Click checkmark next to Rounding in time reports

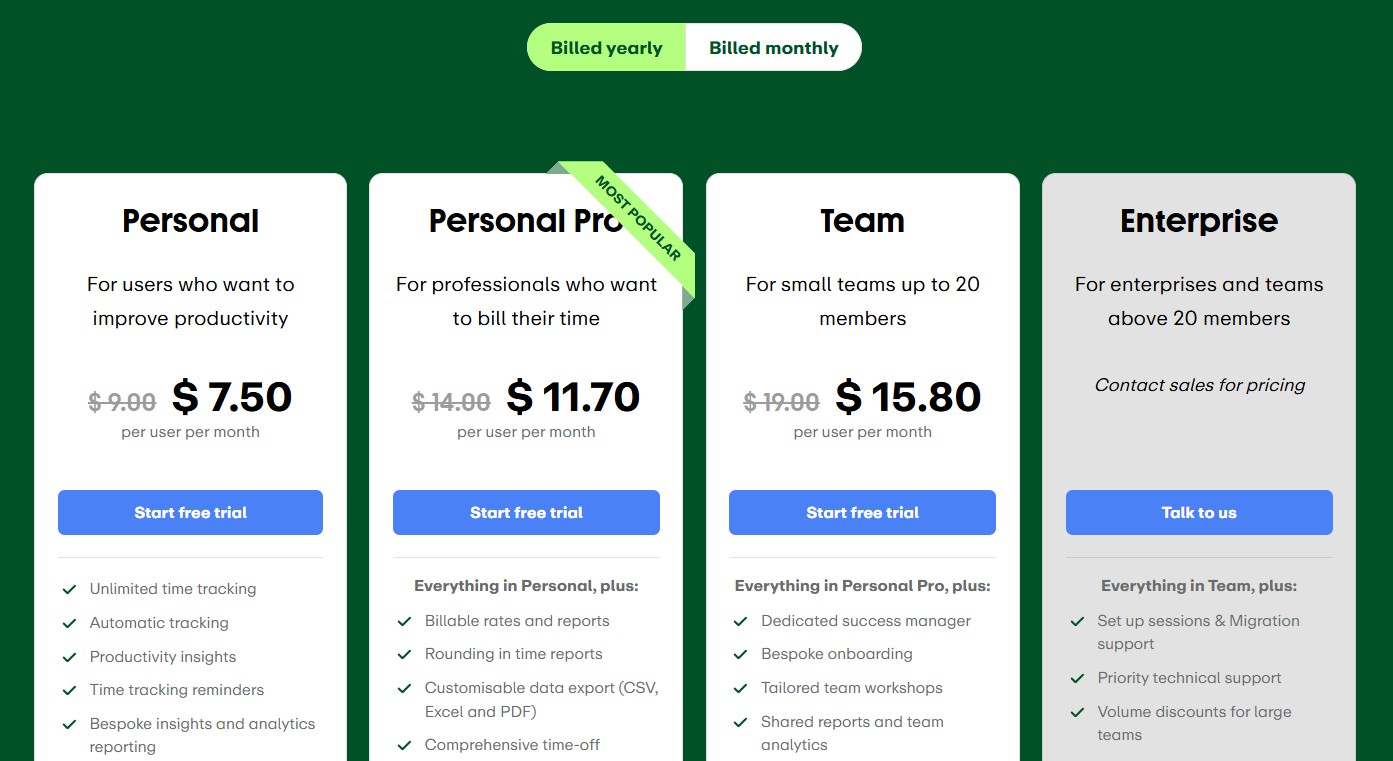(405, 655)
